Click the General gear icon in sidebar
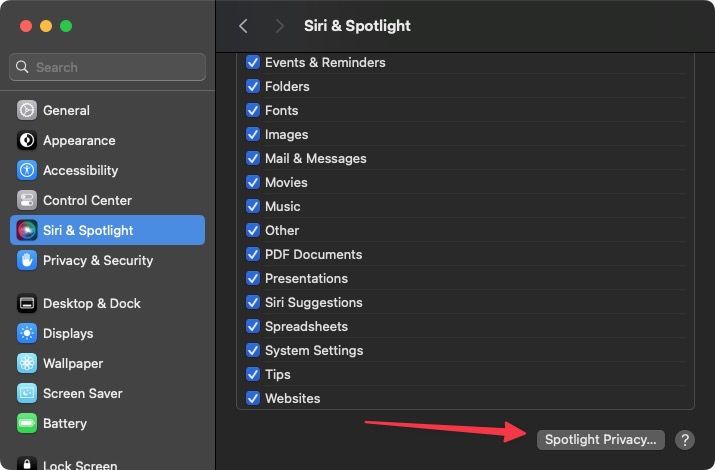This screenshot has height=470, width=715. 26,111
